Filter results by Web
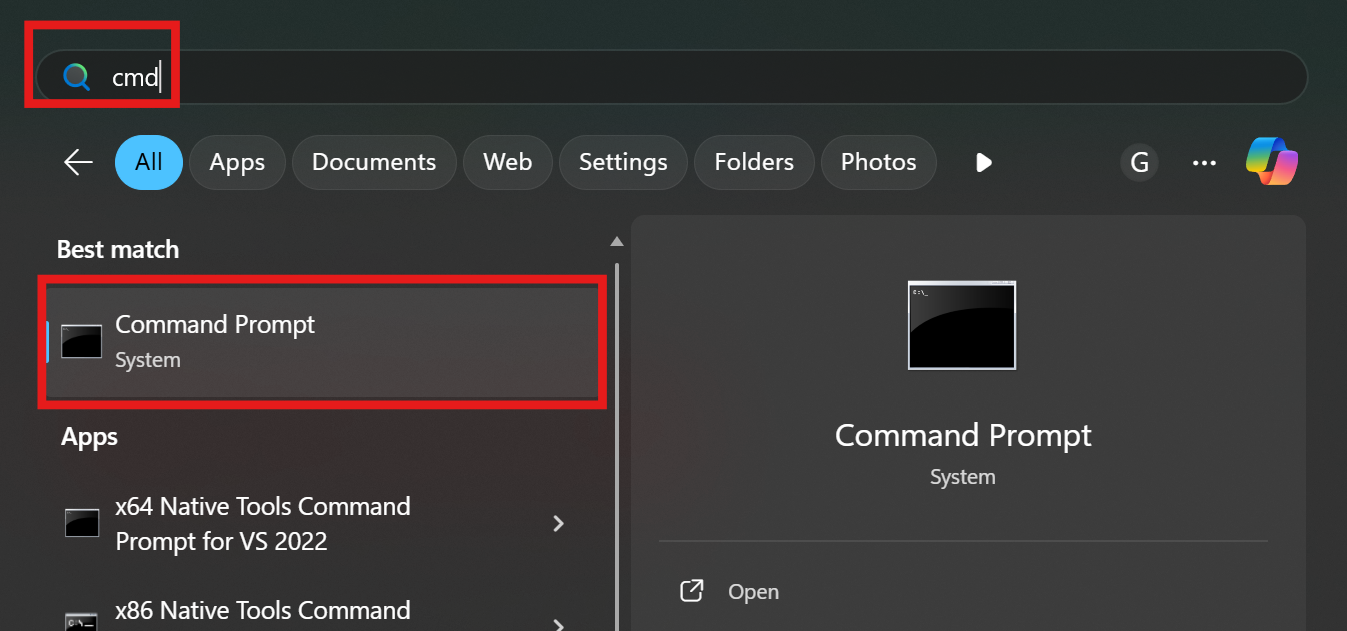1347x631 pixels. coord(507,162)
